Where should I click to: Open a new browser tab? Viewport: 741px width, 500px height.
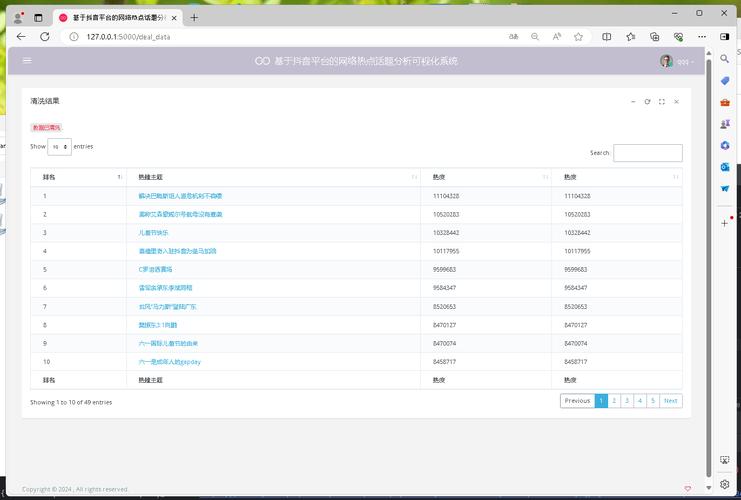[x=194, y=17]
